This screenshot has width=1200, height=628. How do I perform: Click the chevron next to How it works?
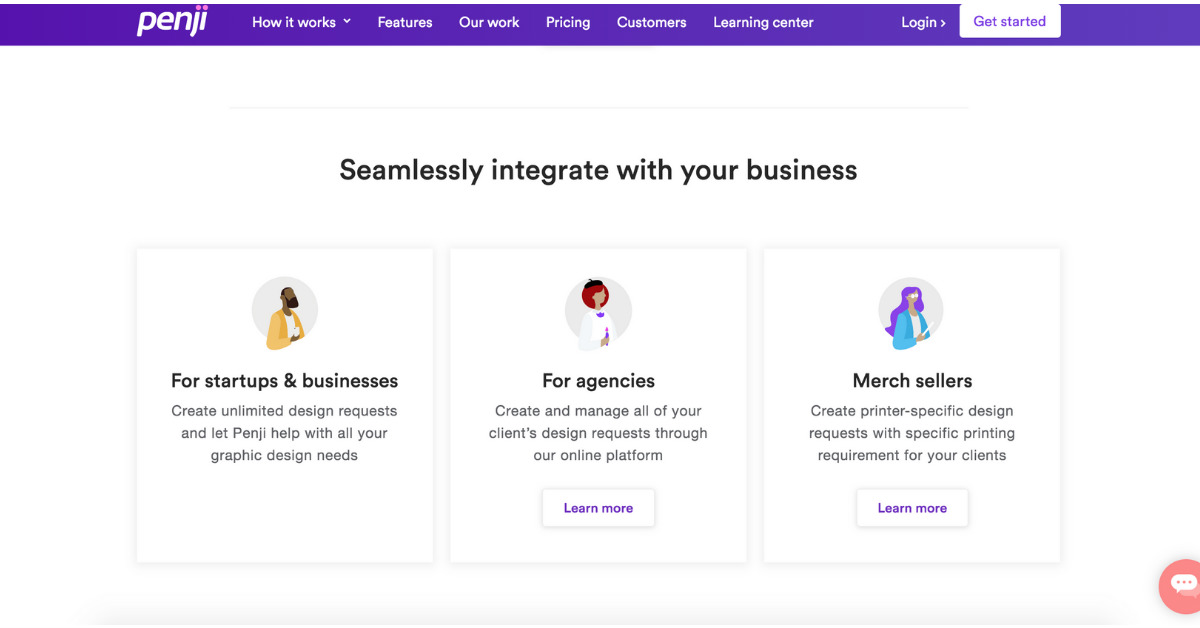347,21
